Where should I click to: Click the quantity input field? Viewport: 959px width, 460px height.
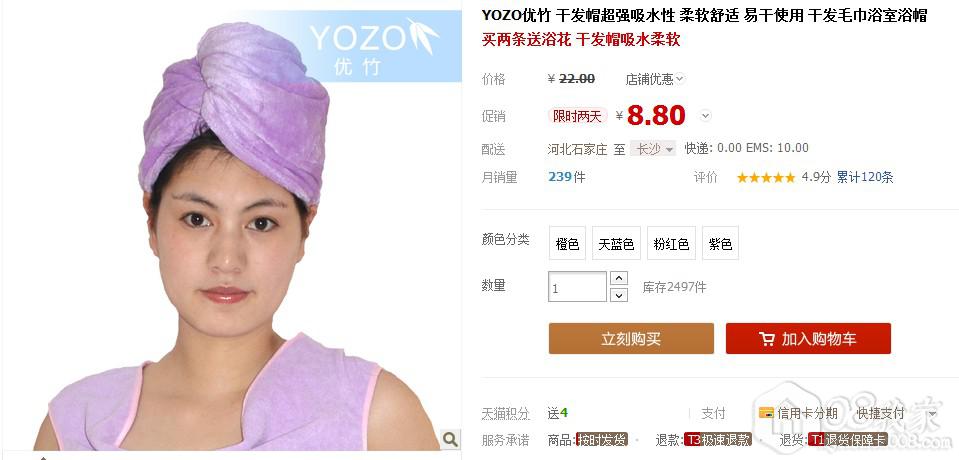click(577, 287)
